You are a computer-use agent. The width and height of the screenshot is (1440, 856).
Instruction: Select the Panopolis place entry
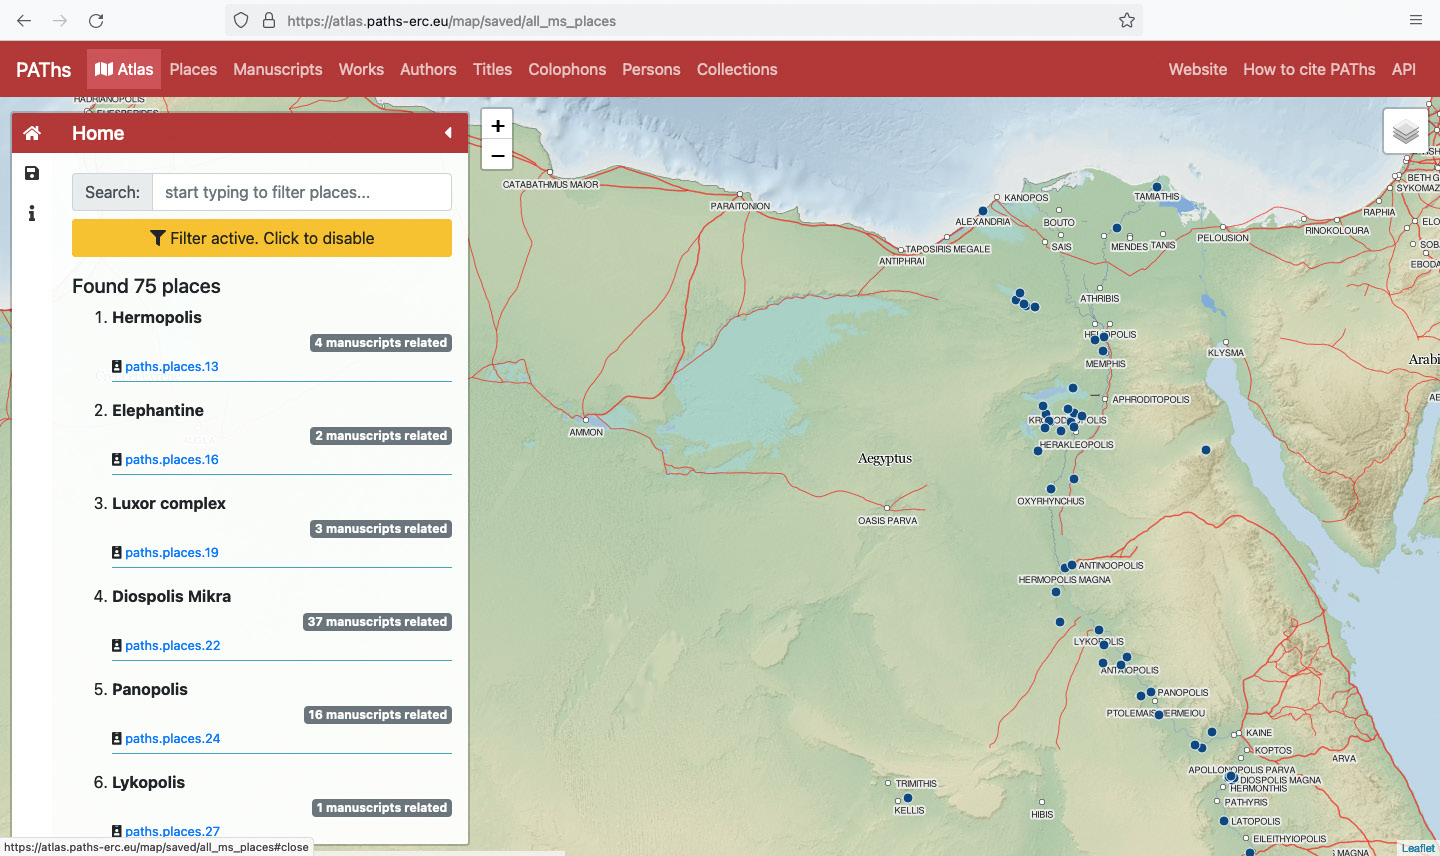point(150,689)
